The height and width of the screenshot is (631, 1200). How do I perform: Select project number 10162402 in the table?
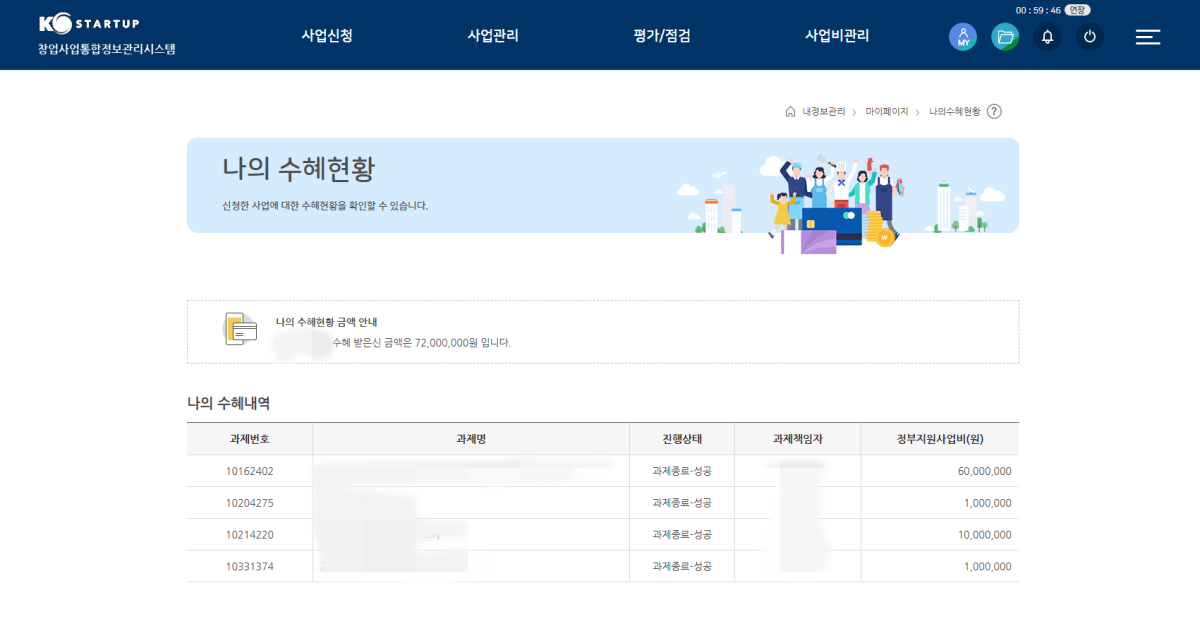pyautogui.click(x=248, y=471)
